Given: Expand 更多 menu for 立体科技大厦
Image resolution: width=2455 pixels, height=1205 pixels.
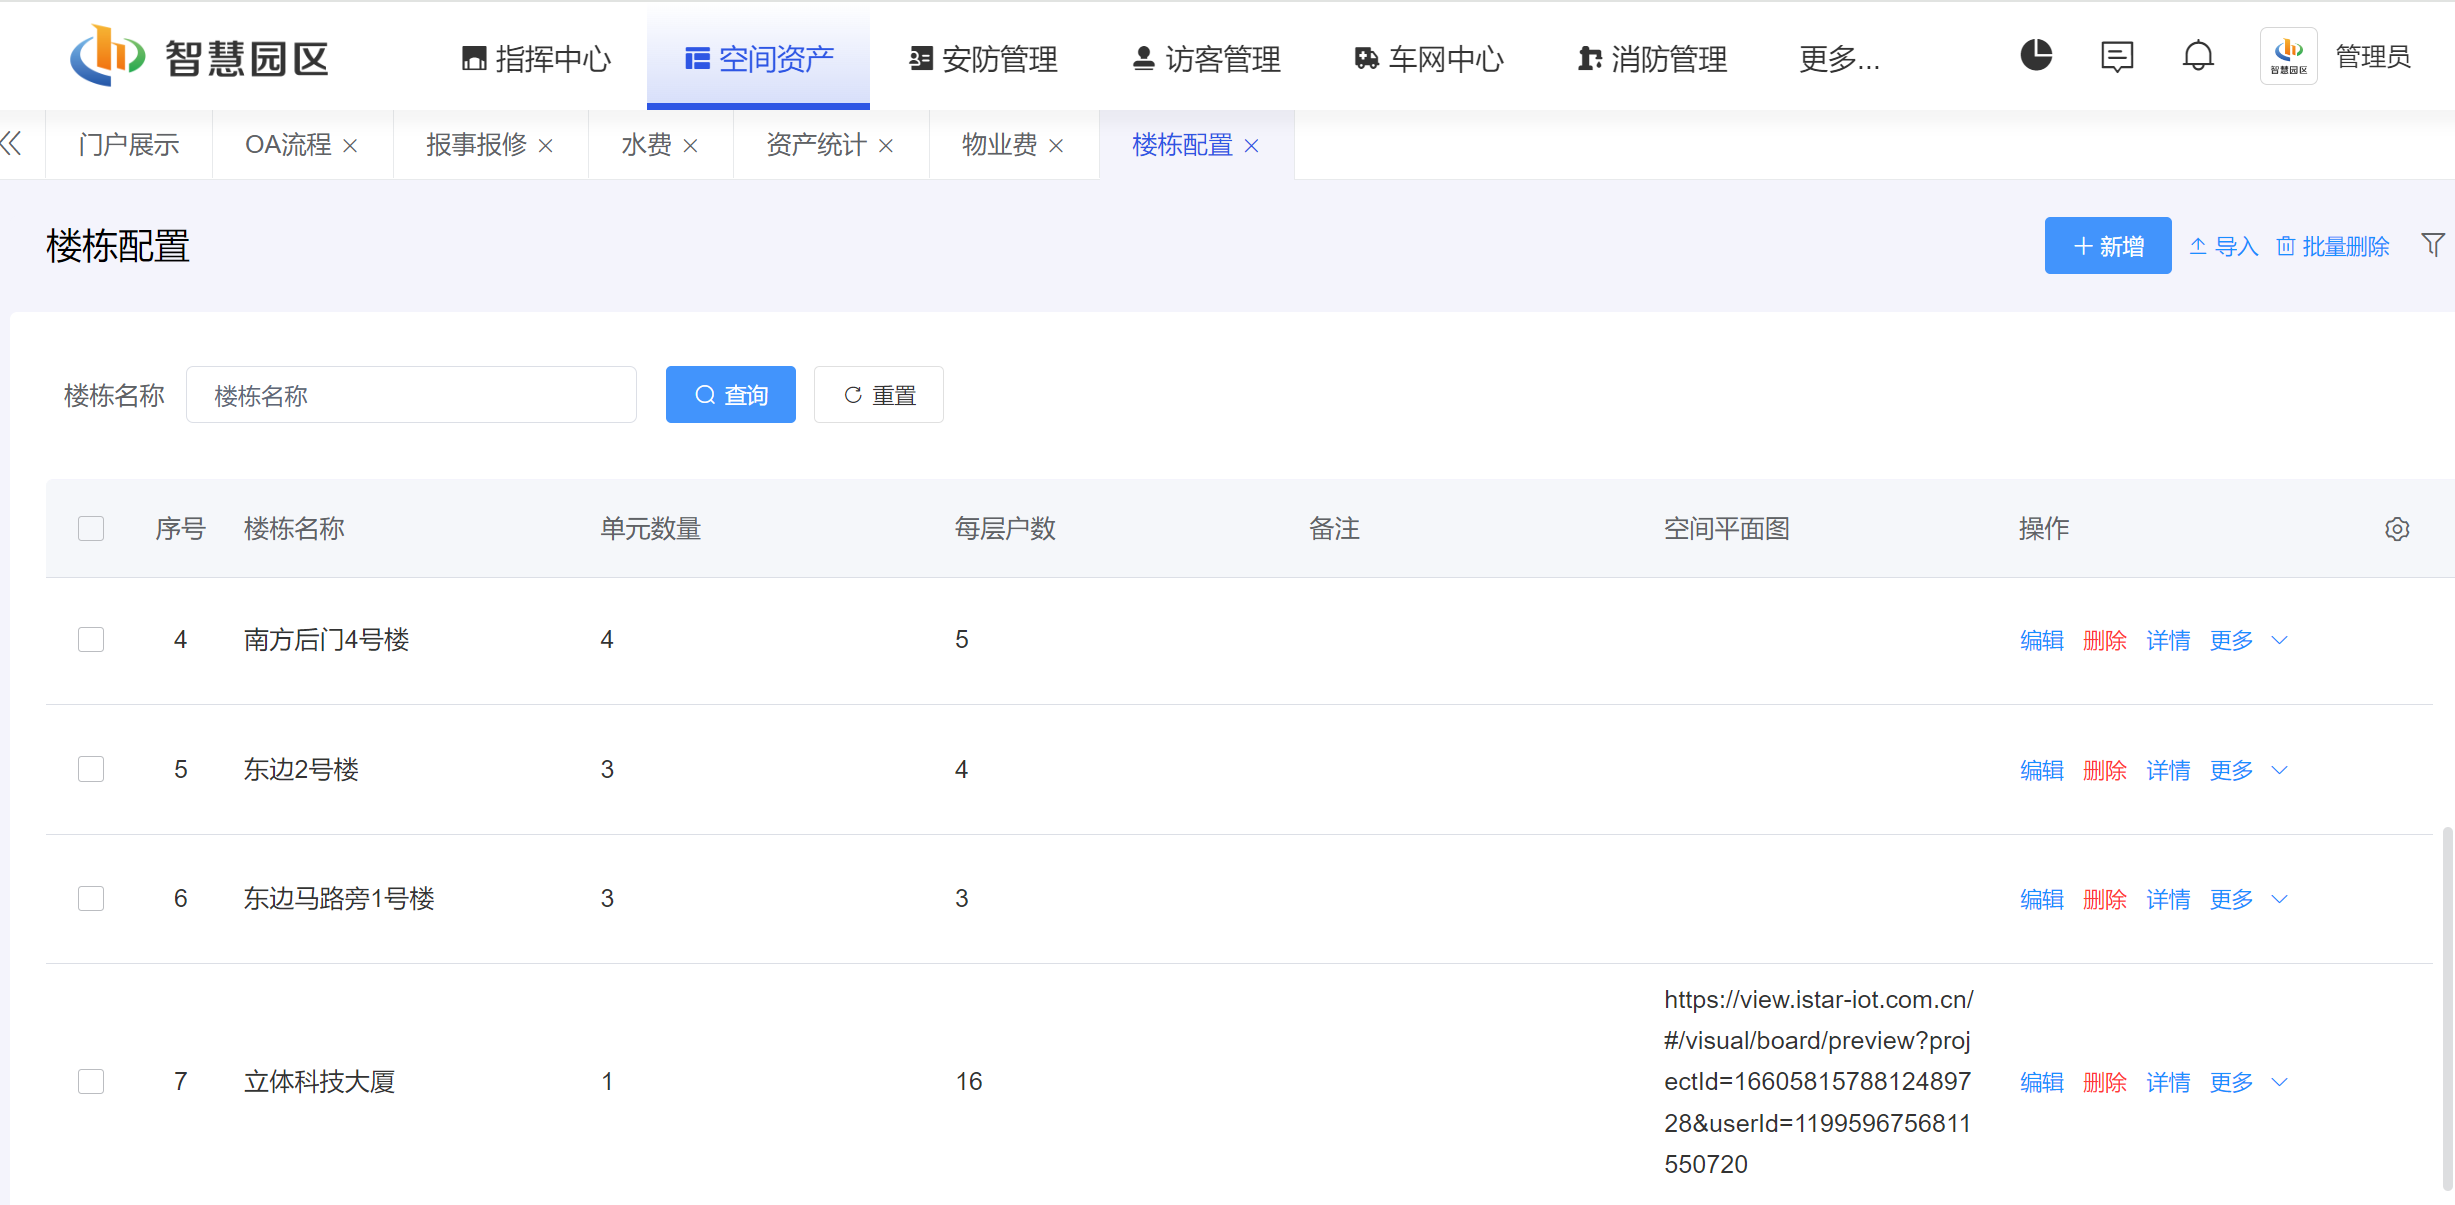Looking at the screenshot, I should (x=2248, y=1082).
